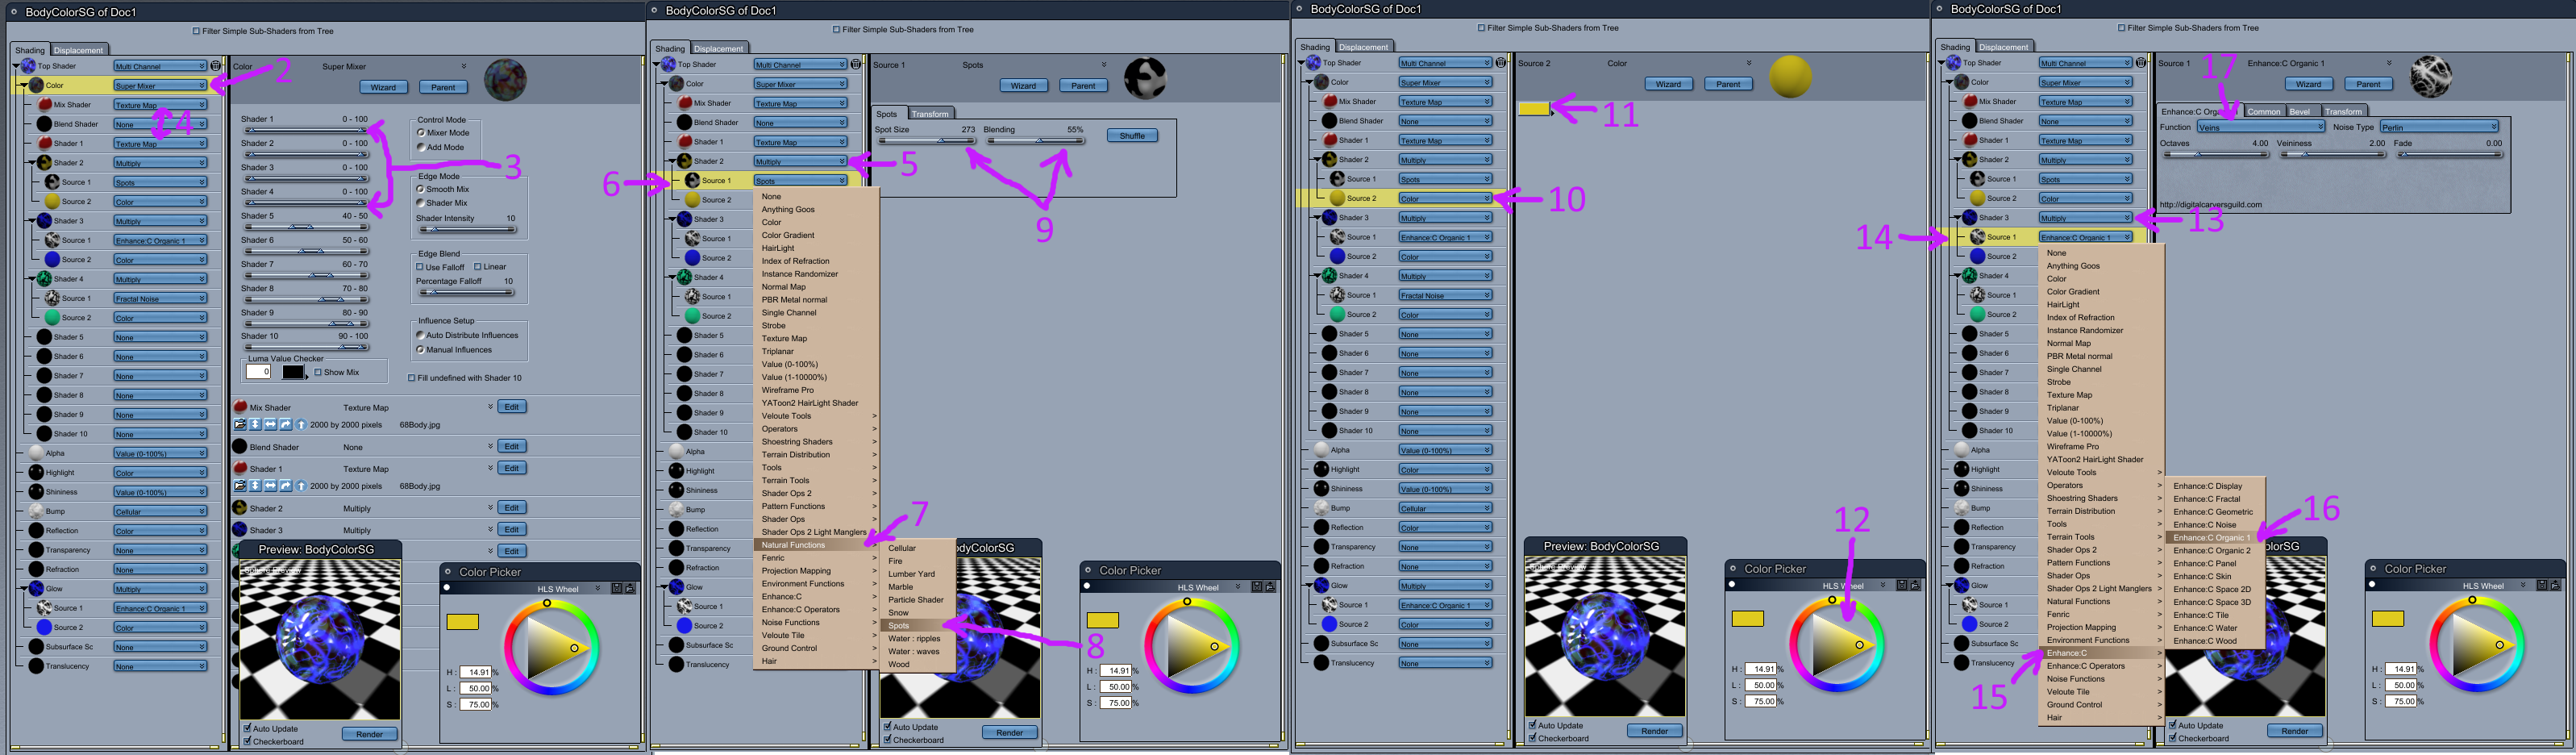Click green Shader 4 icon in third window's tree
This screenshot has height=755, width=2576.
1329,276
